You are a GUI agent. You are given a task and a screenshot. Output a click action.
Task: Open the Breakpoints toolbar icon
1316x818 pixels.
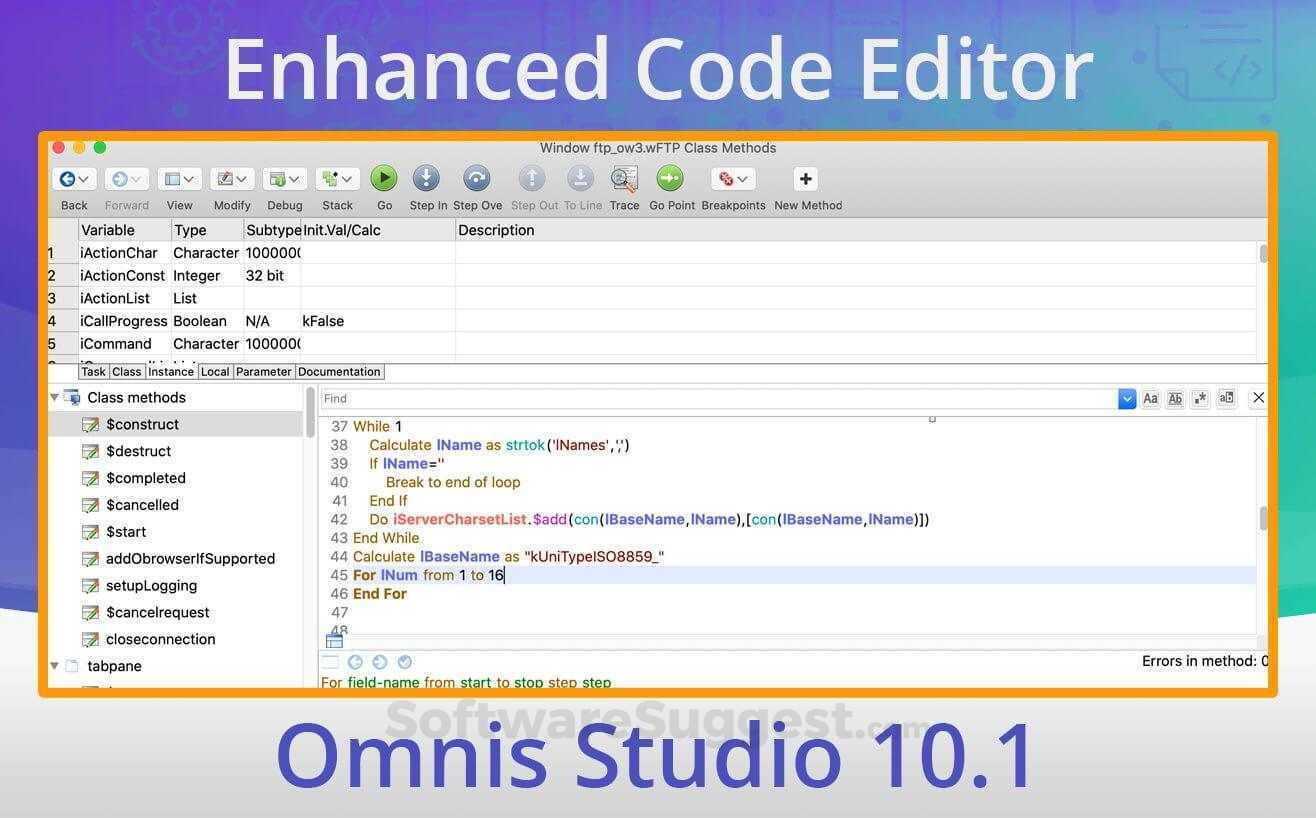point(733,178)
